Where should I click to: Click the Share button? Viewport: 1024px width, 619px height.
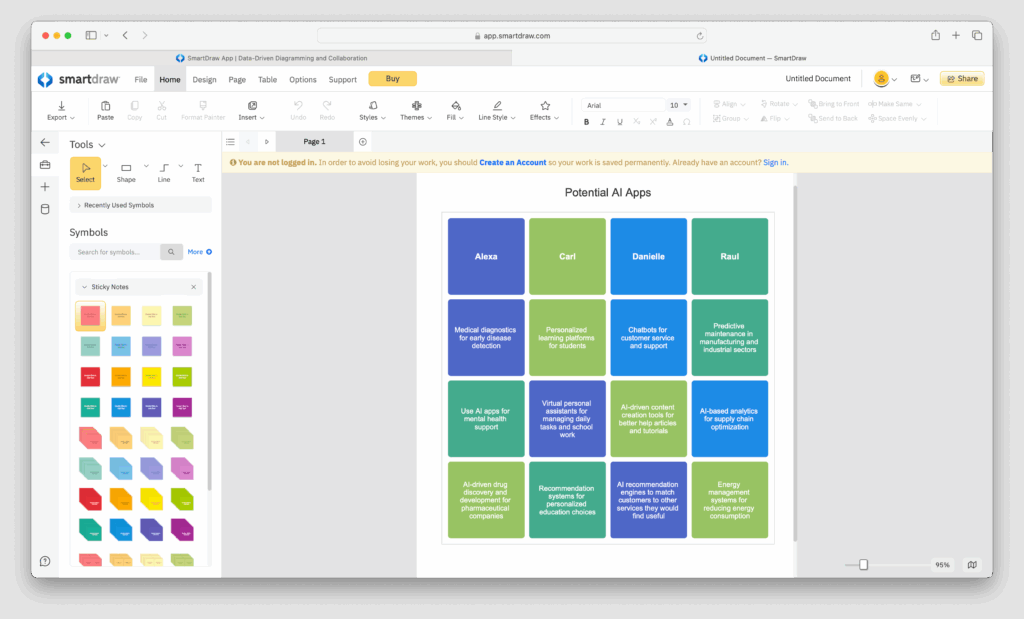pos(961,79)
